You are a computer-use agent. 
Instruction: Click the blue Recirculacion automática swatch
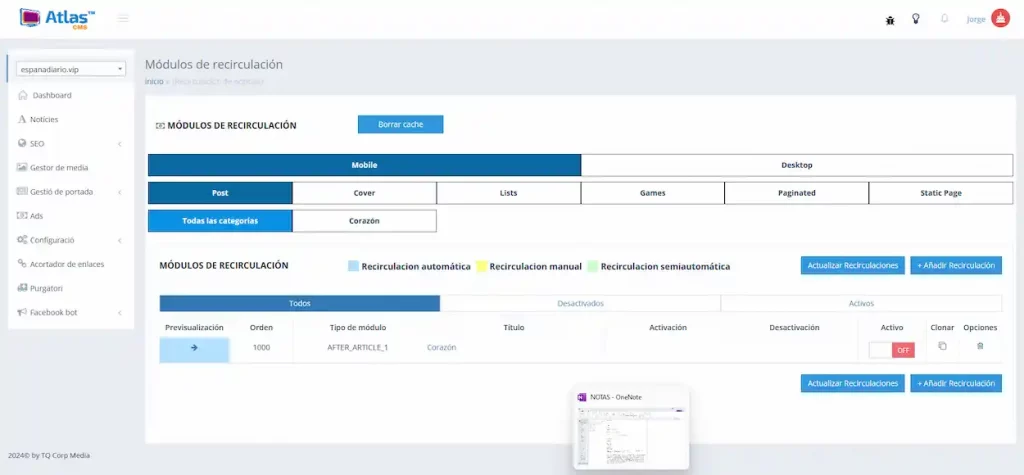(x=353, y=267)
